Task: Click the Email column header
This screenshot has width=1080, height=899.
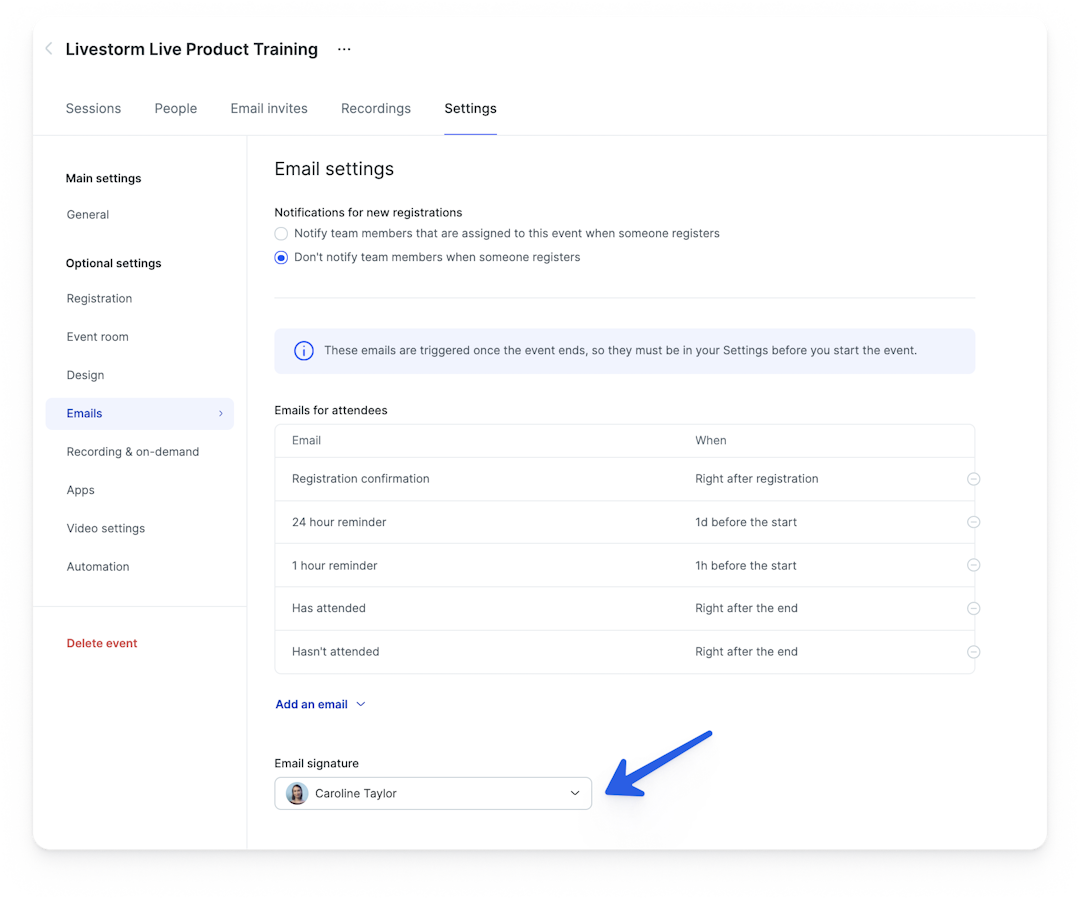Action: click(307, 440)
